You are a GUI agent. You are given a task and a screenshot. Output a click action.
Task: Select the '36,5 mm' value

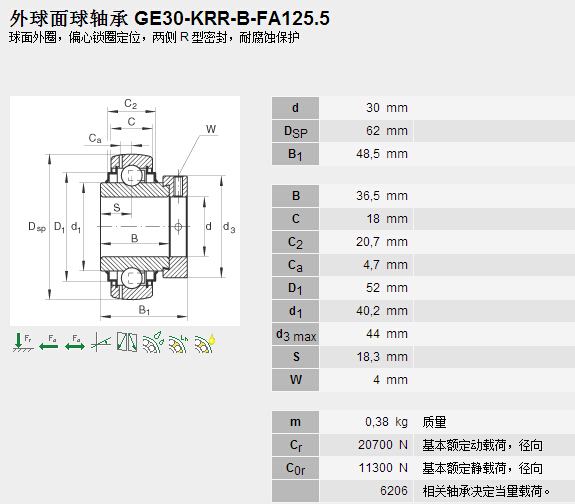[382, 196]
